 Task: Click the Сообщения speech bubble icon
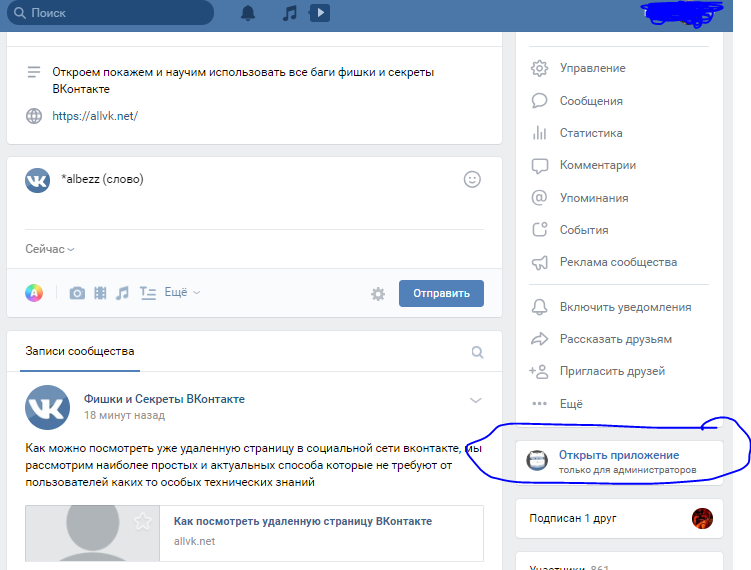click(x=539, y=101)
